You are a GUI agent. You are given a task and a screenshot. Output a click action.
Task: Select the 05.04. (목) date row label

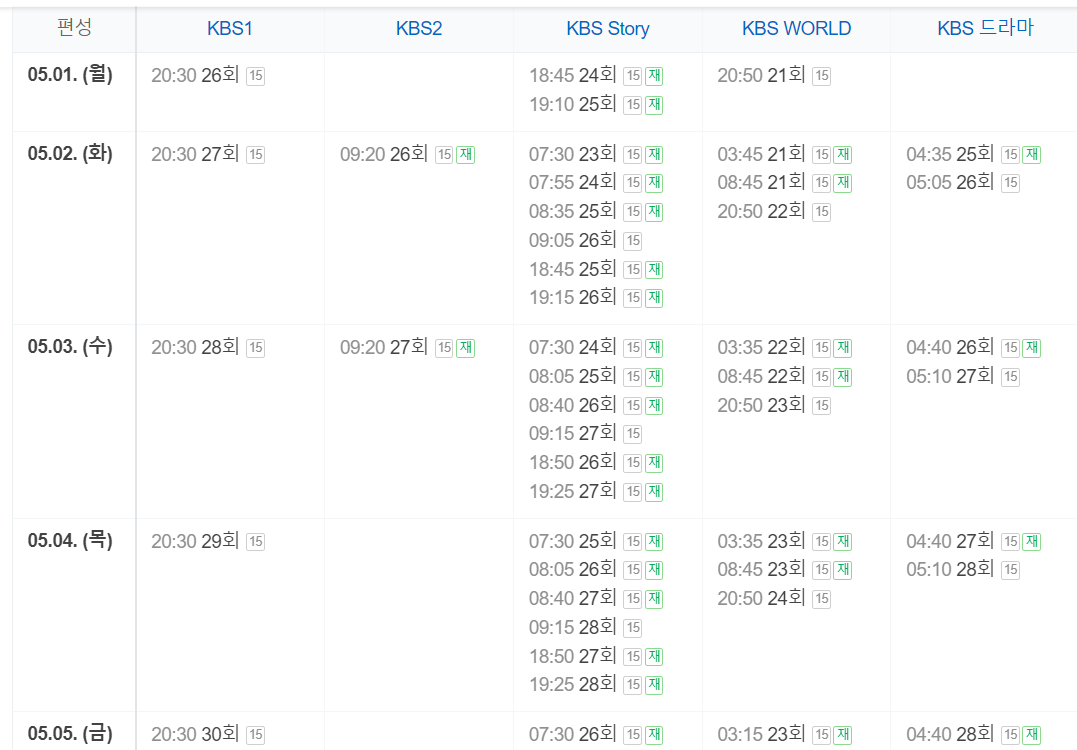pos(70,541)
